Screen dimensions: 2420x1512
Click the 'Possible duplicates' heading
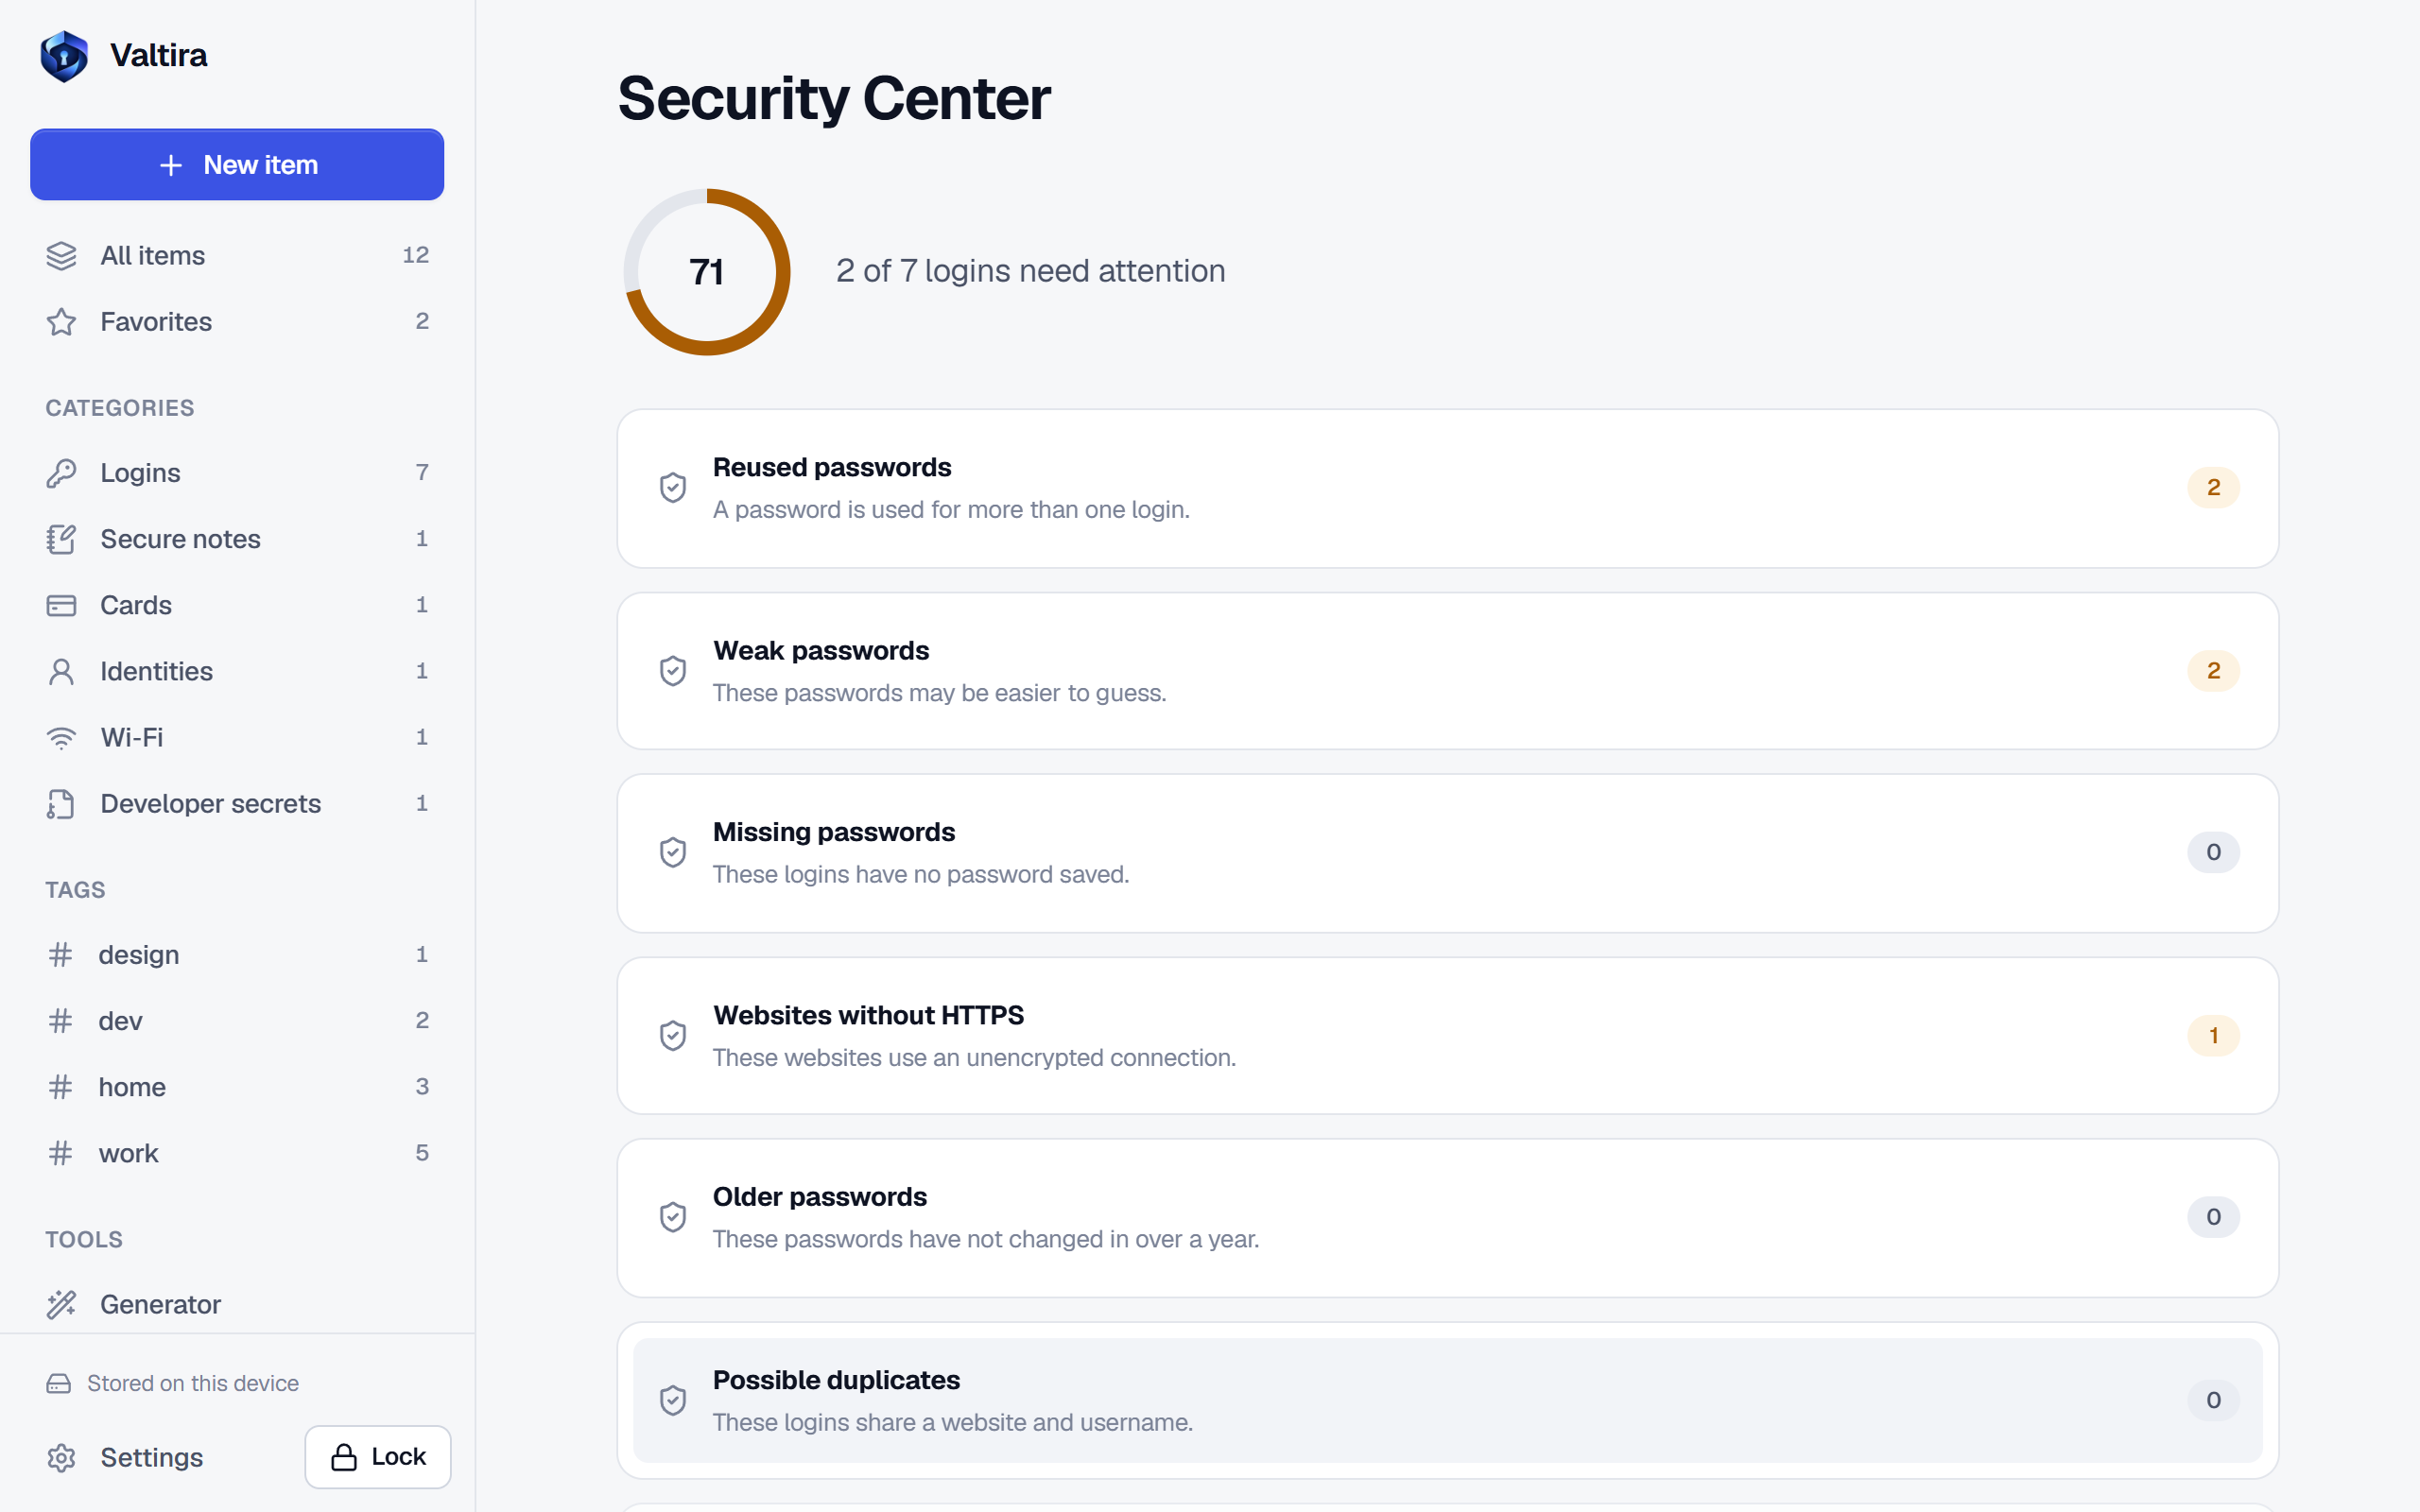pyautogui.click(x=836, y=1380)
